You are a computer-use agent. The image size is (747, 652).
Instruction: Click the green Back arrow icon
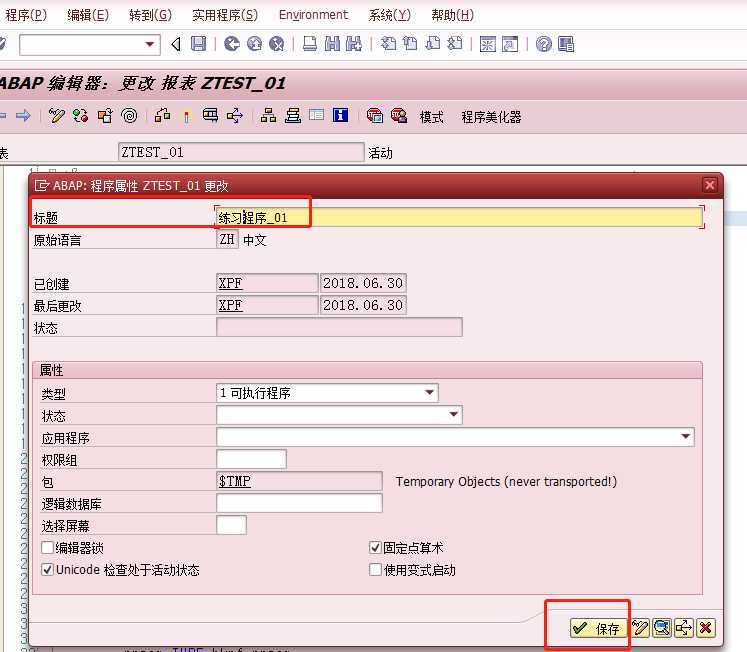232,44
